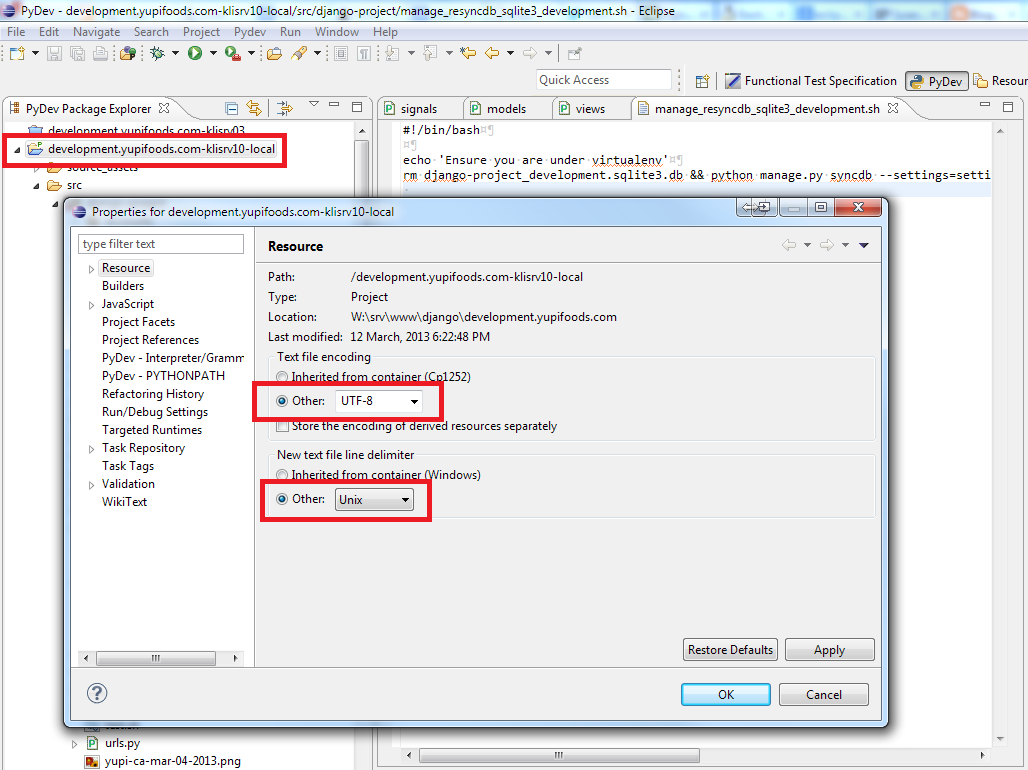
Task: Collapse the src folder in explorer
Action: click(x=37, y=186)
